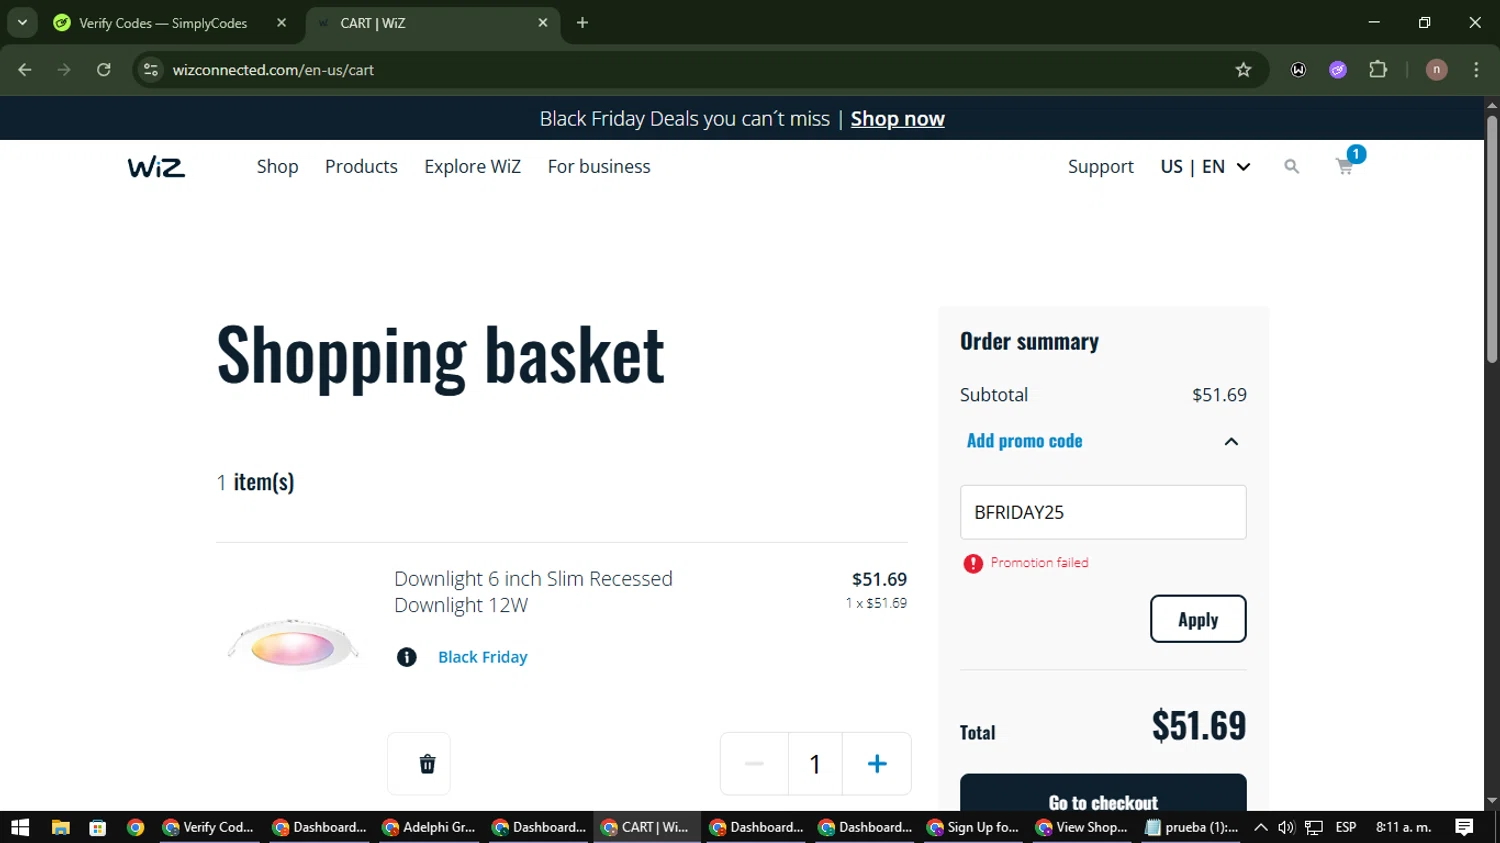The height and width of the screenshot is (843, 1500).
Task: Click the purple extension icon in toolbar
Action: coord(1338,70)
